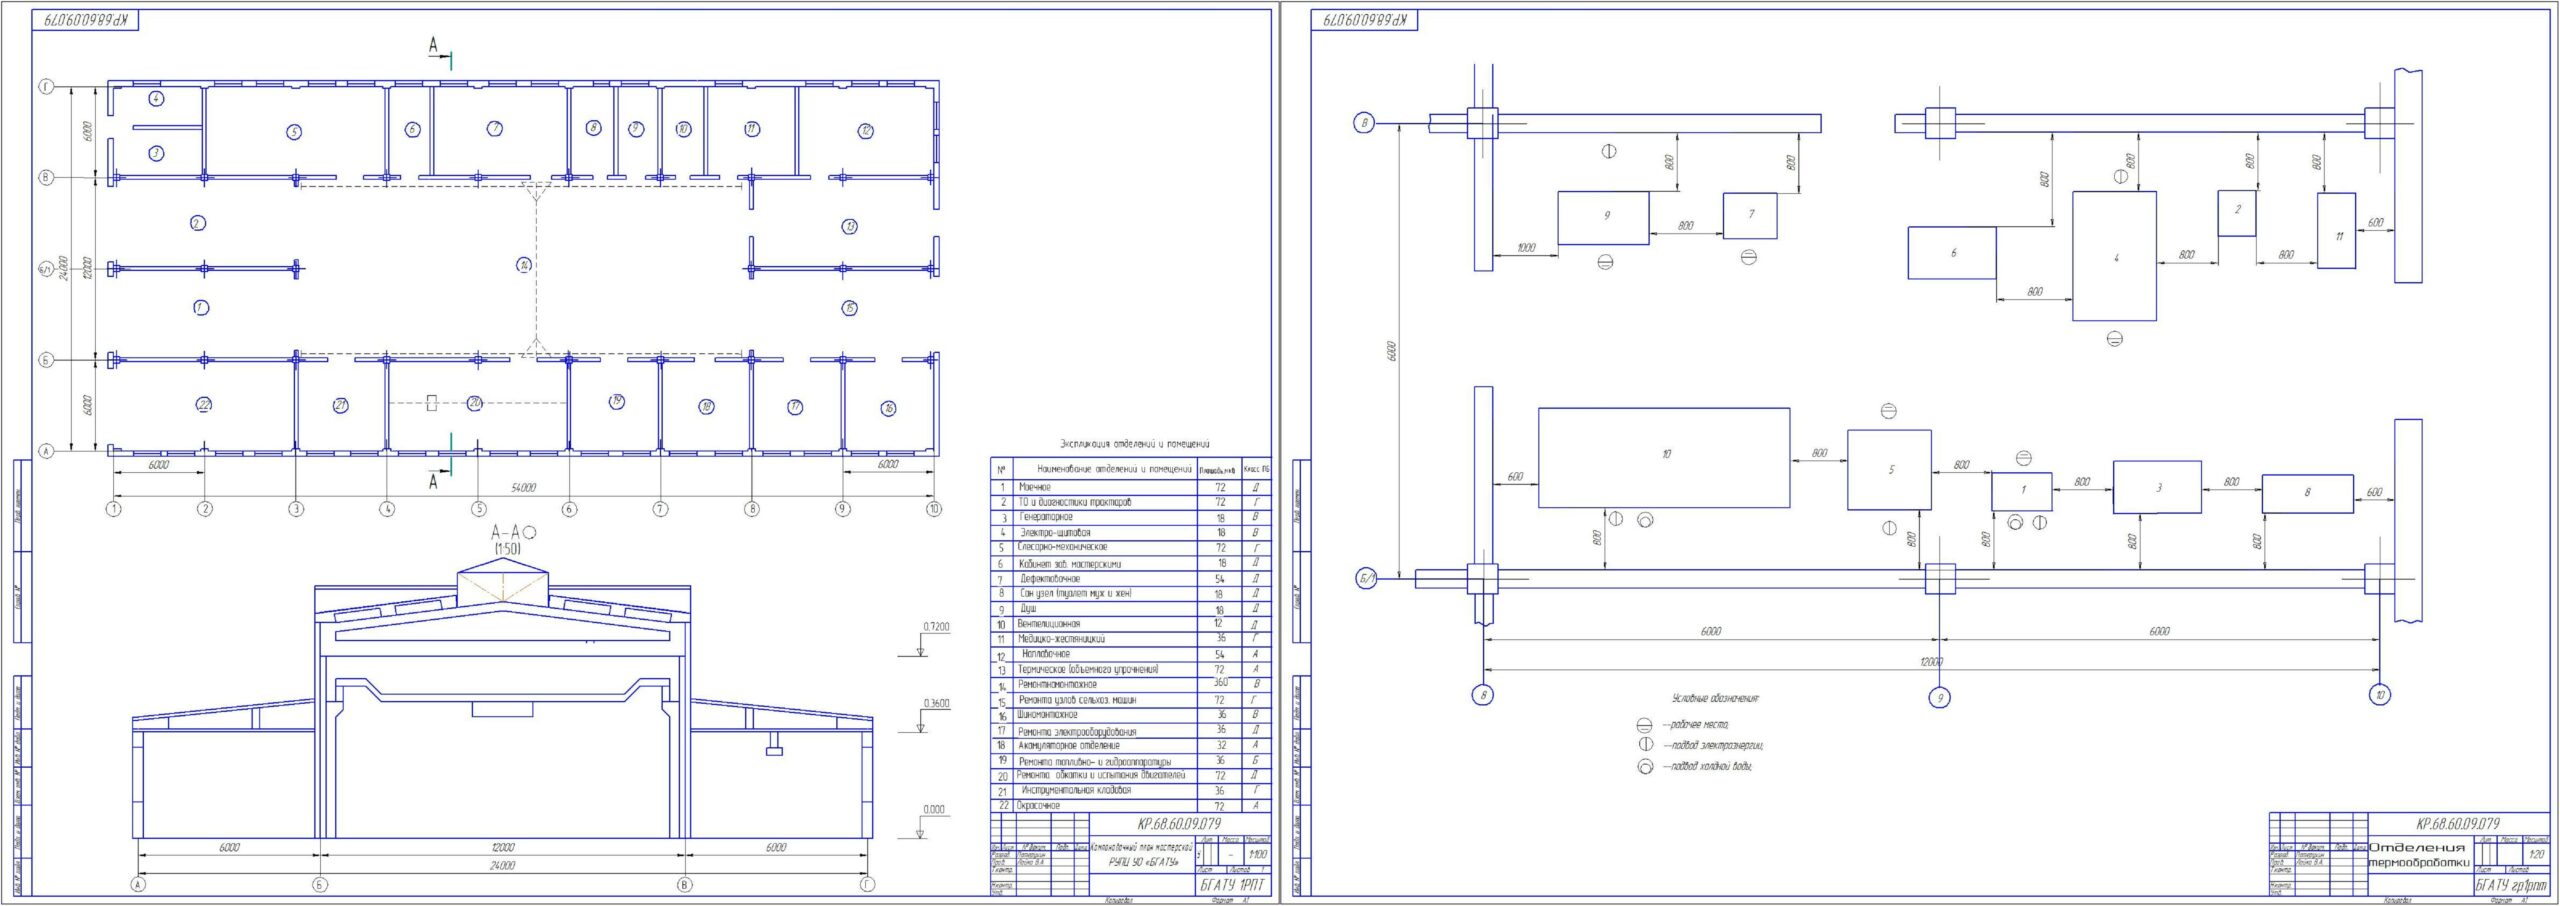Click equipment box number 9
2560x906 pixels.
click(x=1603, y=217)
